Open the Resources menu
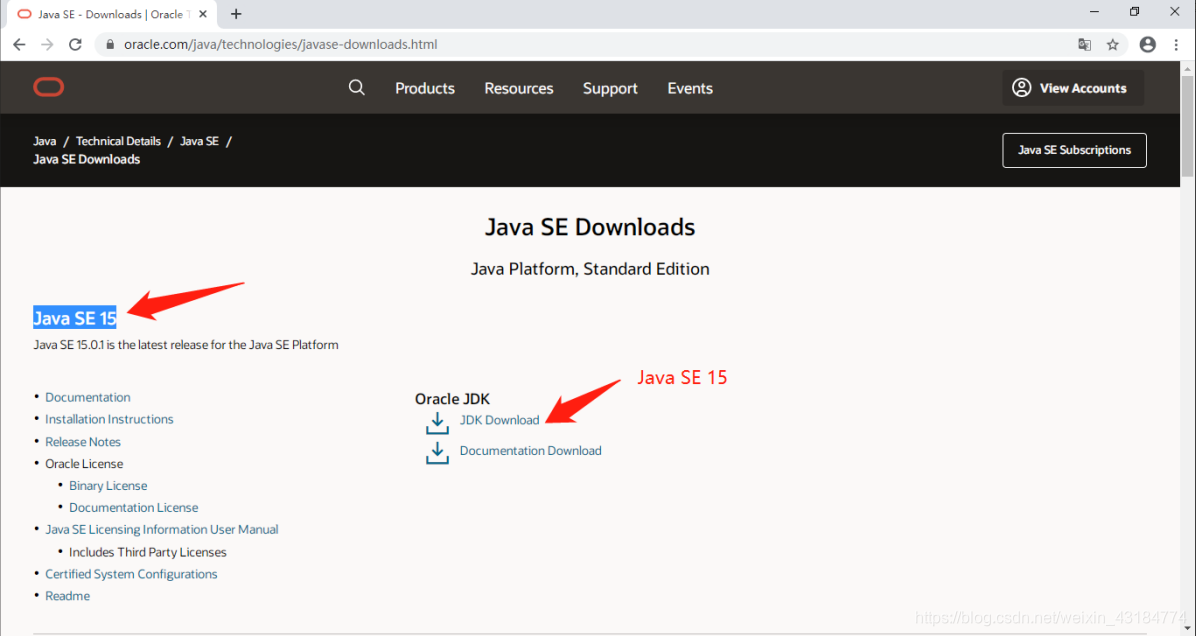 click(x=519, y=88)
